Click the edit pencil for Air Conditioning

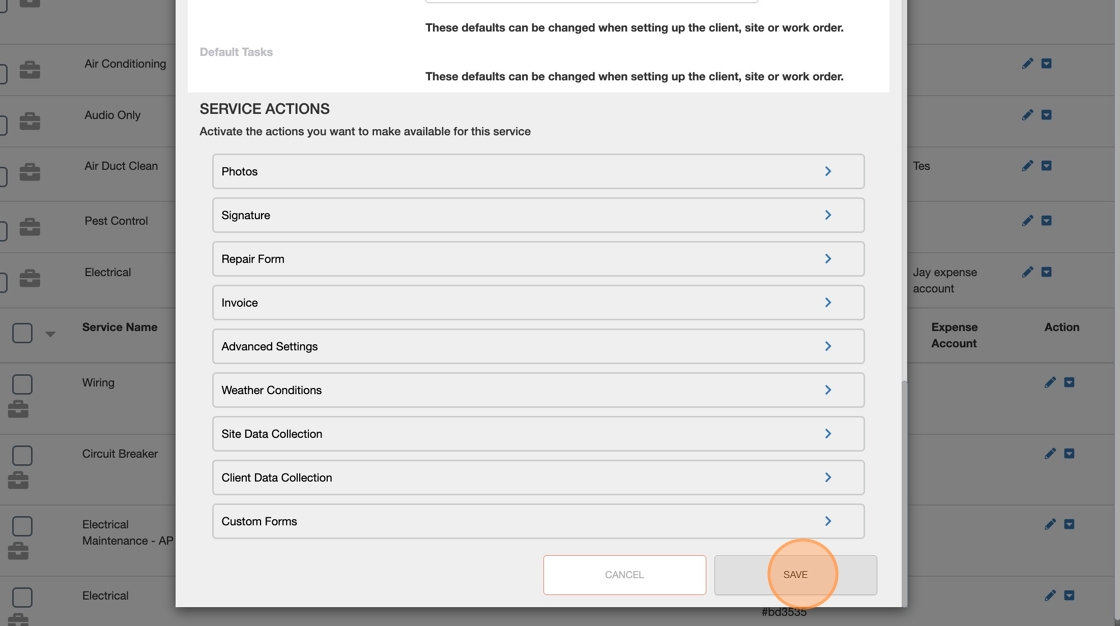coord(1027,64)
